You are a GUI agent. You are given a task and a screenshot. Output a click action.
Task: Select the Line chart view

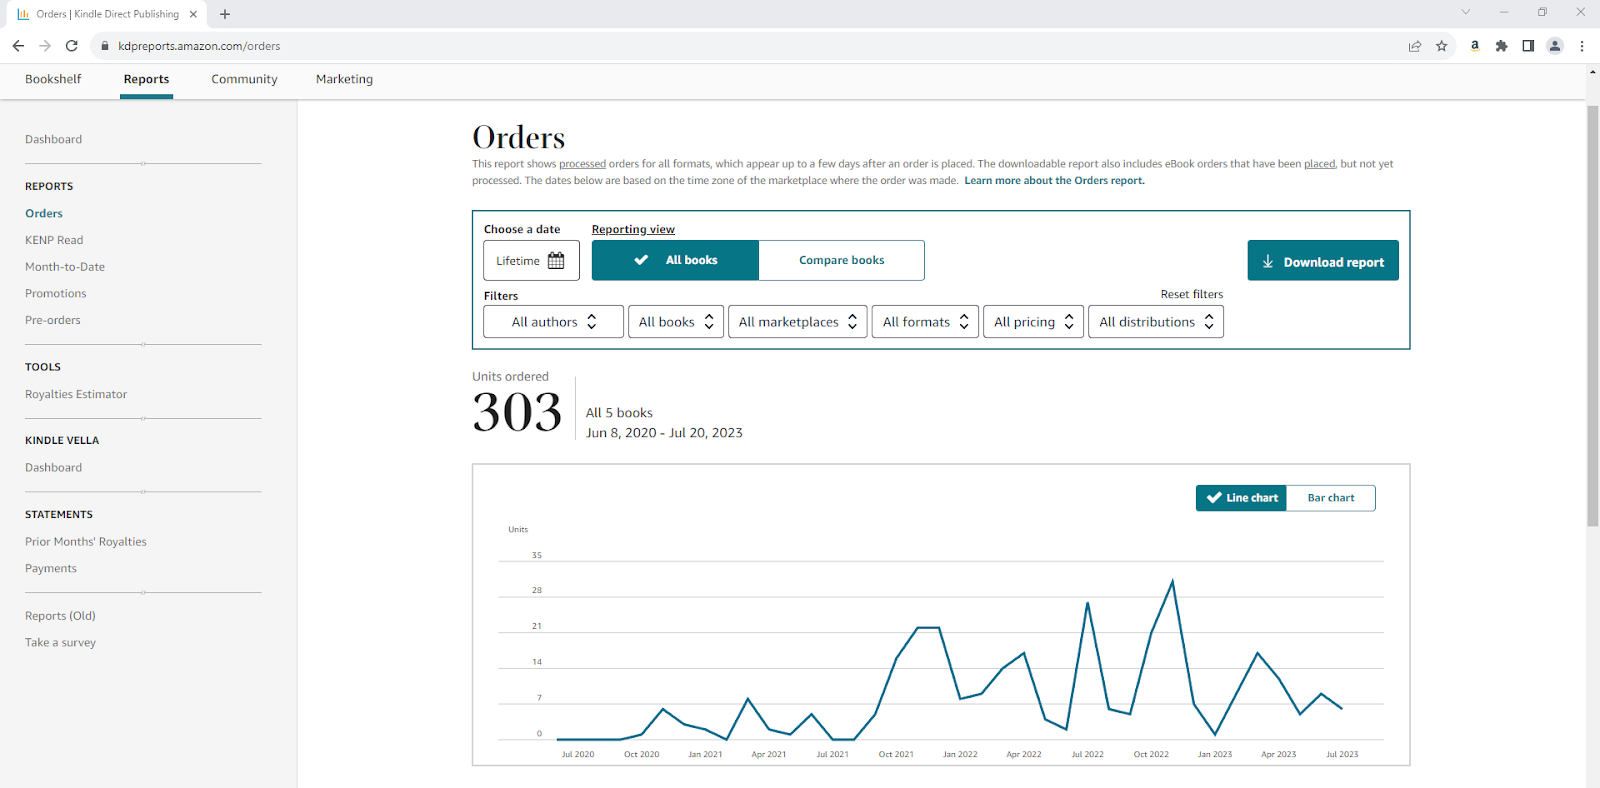click(x=1241, y=498)
